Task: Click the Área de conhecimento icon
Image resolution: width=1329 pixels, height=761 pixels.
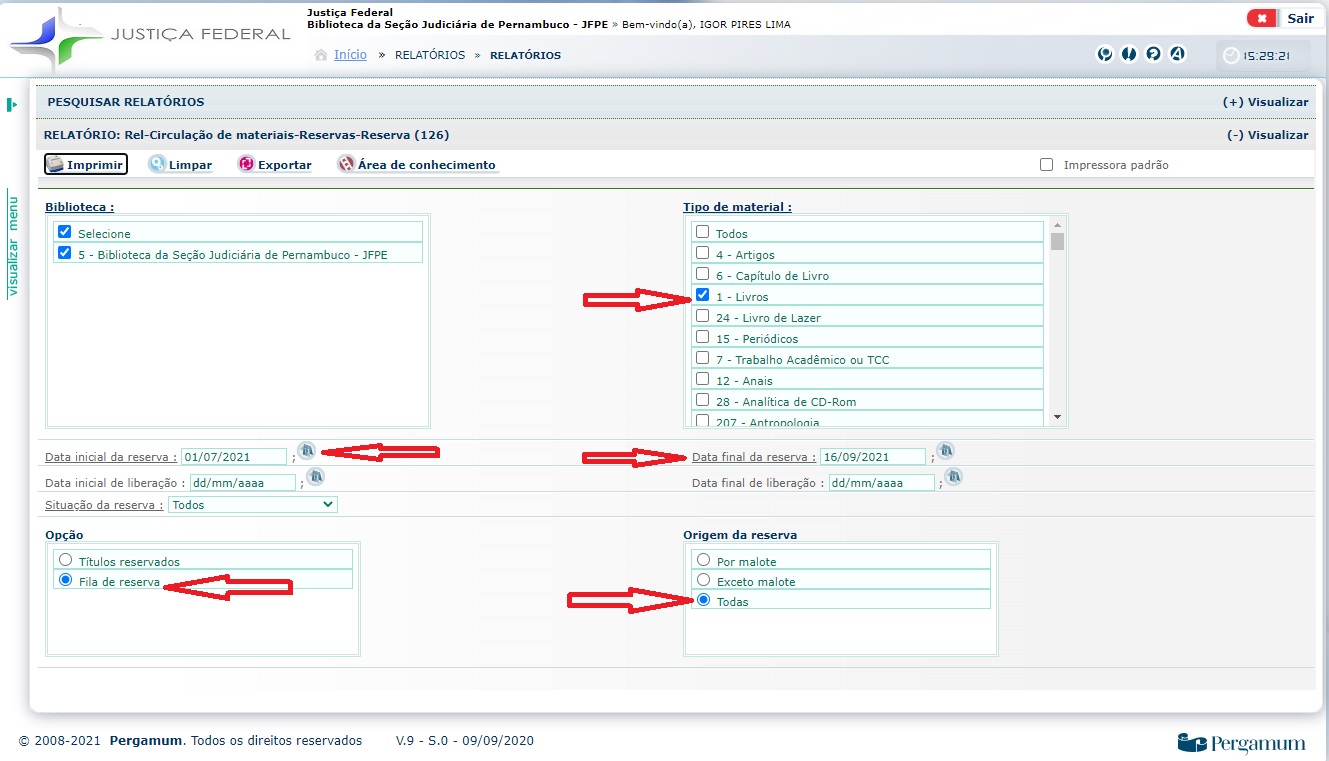Action: (x=346, y=164)
